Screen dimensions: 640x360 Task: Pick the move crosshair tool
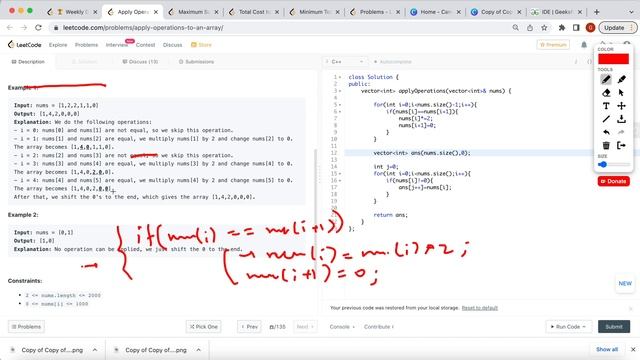[x=622, y=106]
